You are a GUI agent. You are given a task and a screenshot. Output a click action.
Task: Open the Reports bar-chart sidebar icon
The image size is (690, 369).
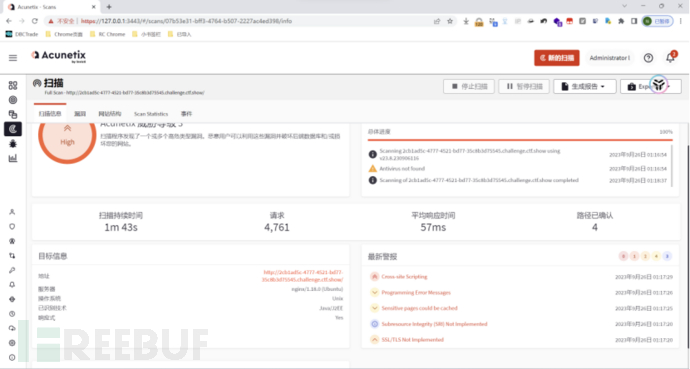[x=13, y=158]
